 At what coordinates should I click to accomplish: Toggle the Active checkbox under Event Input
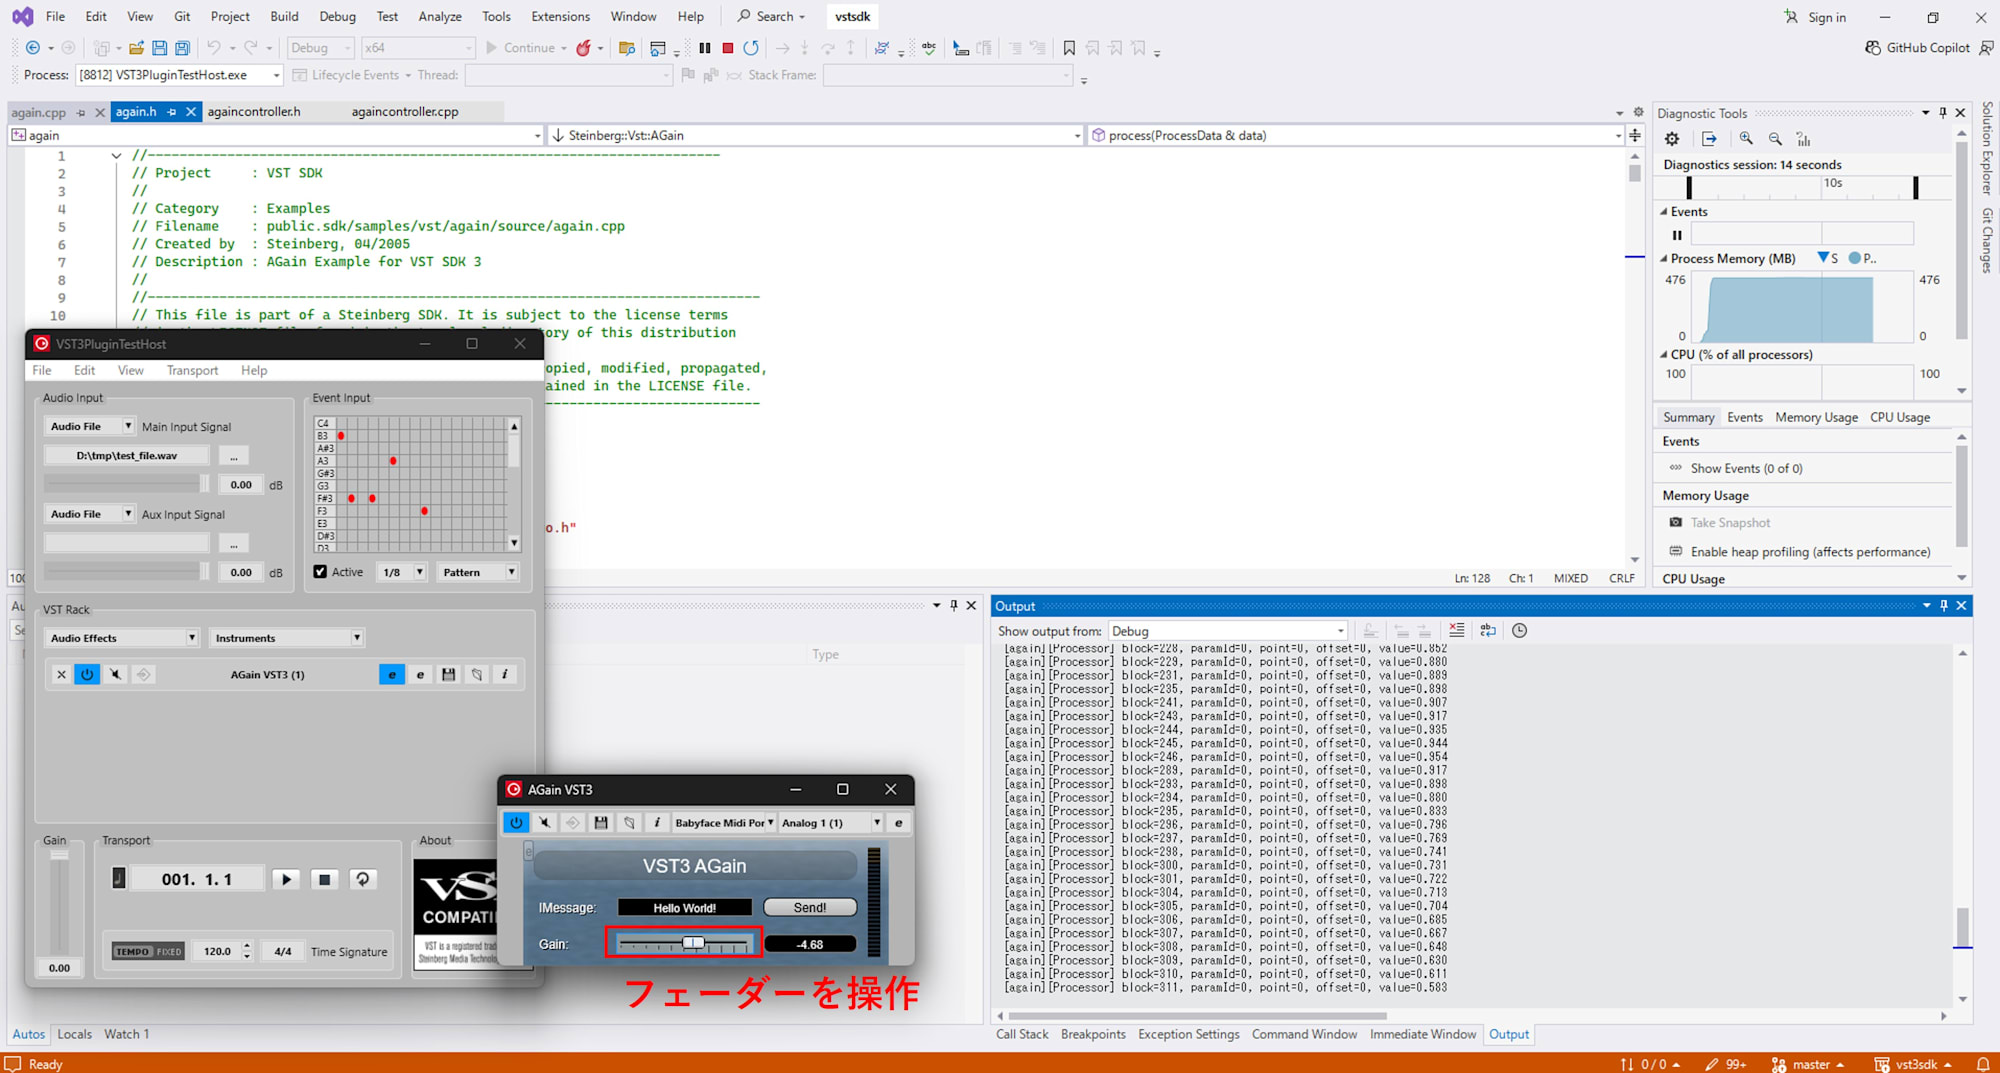tap(320, 571)
